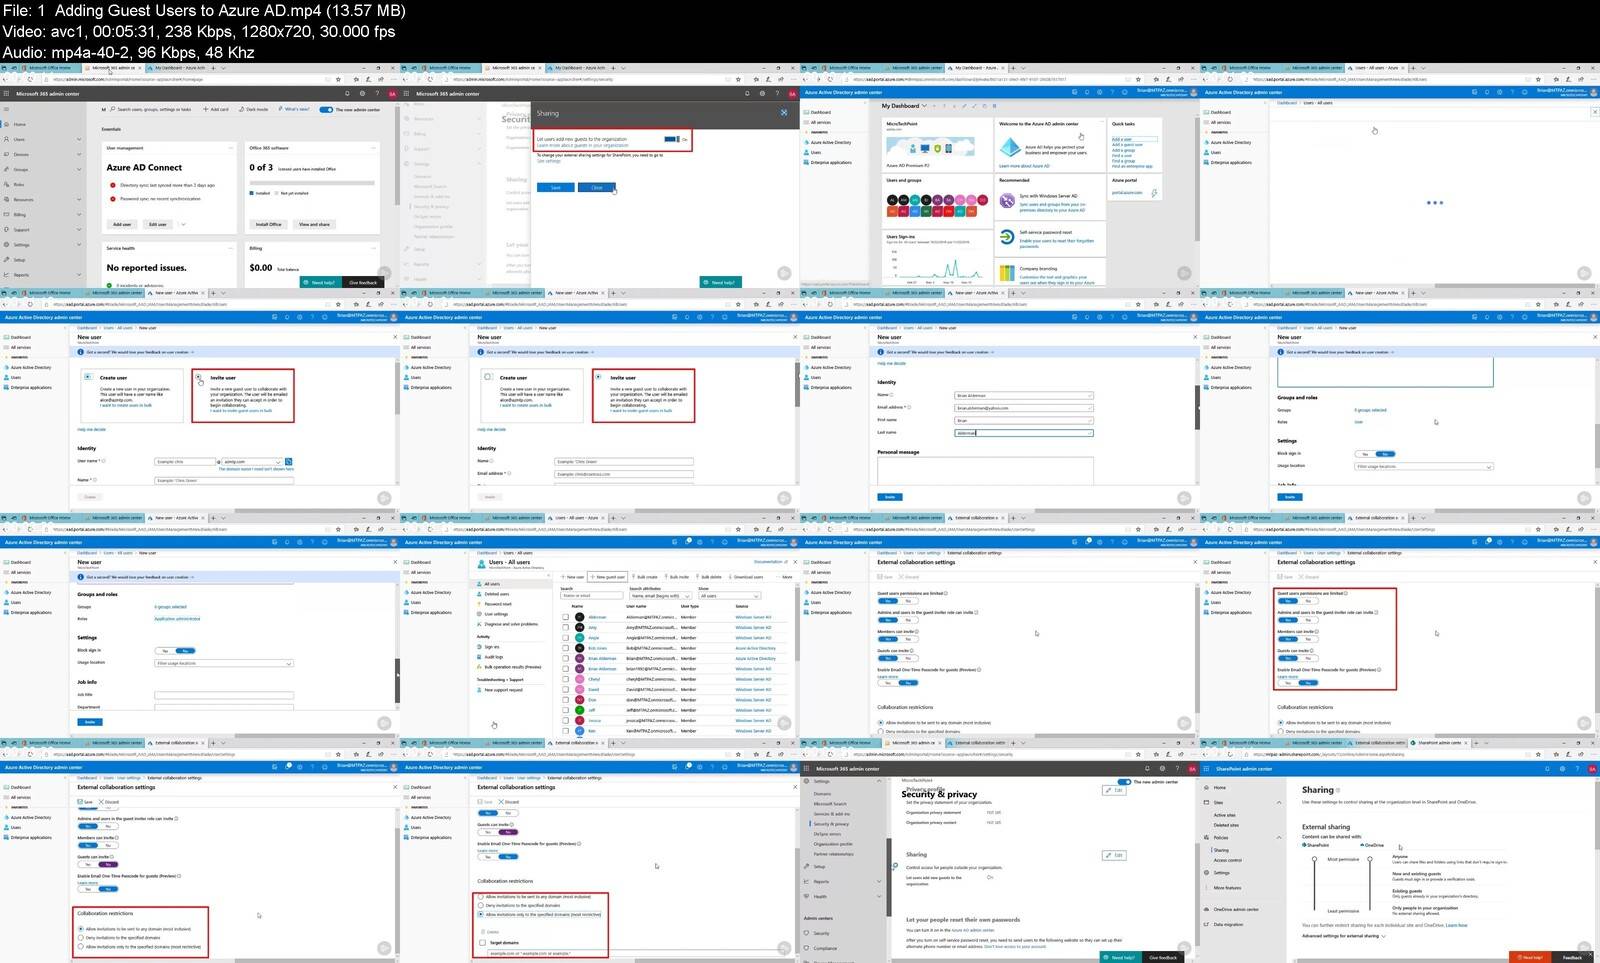Screen dimensions: 1600x963
Task: Switch to the SharePoint admin center browser tab
Action: 1438,743
